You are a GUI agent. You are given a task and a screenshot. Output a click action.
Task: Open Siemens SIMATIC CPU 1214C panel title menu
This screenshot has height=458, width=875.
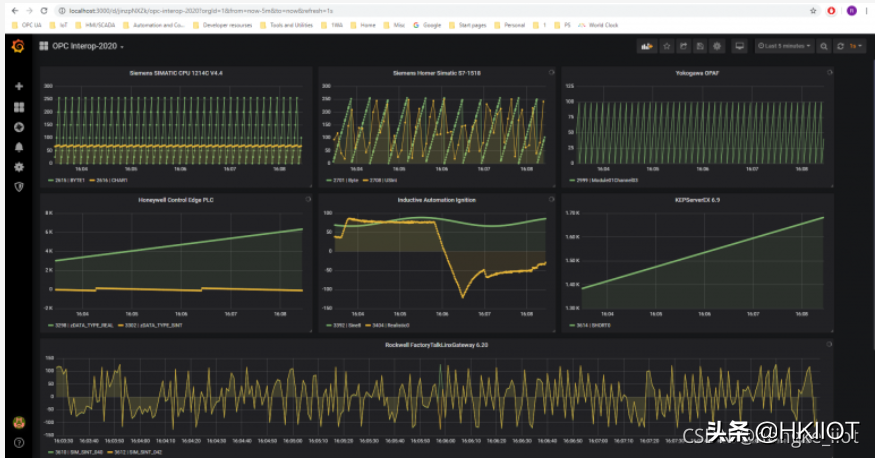pos(176,73)
